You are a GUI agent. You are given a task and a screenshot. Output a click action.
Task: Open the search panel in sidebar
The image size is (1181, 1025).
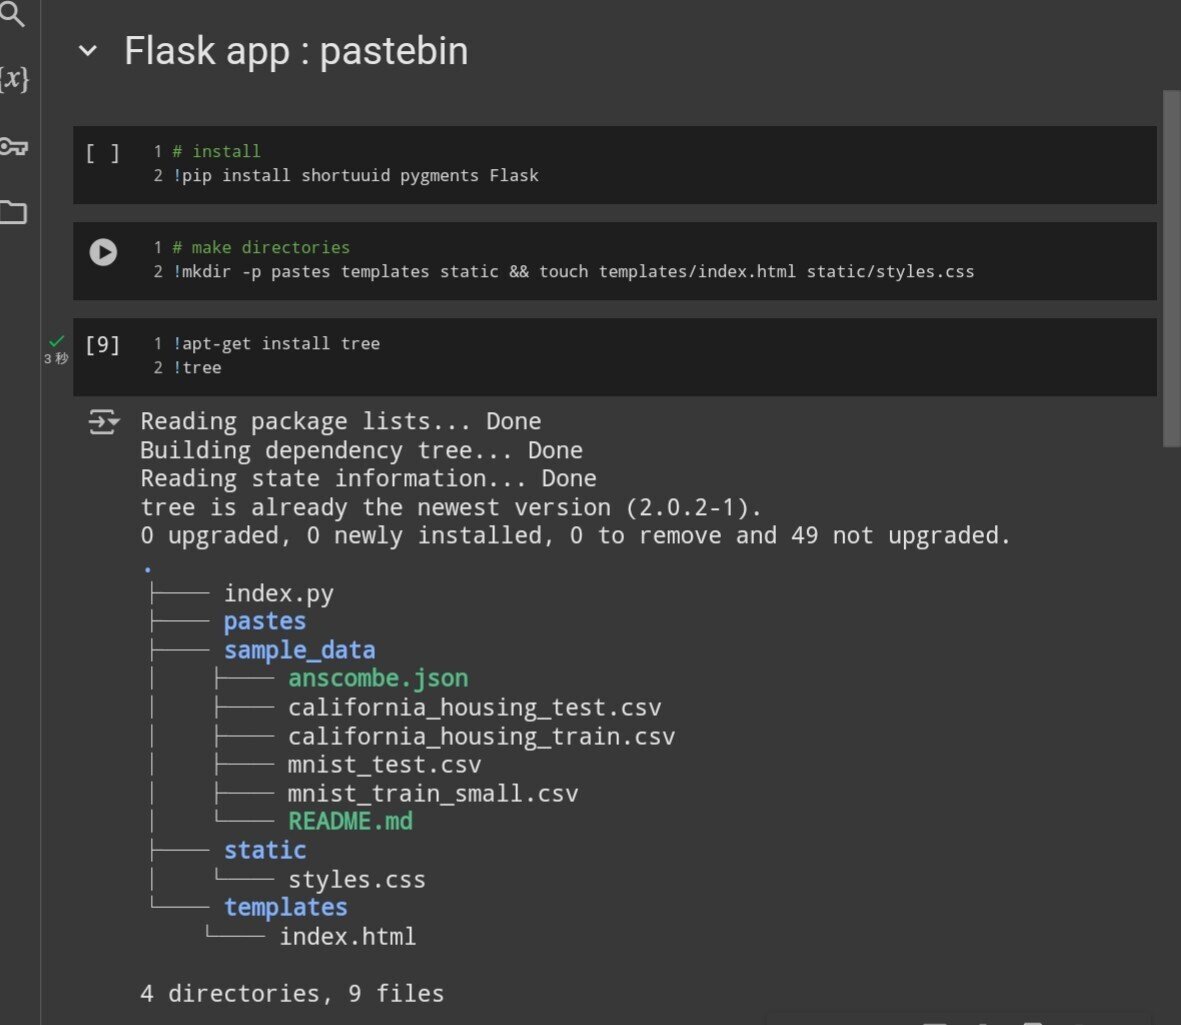(11, 13)
